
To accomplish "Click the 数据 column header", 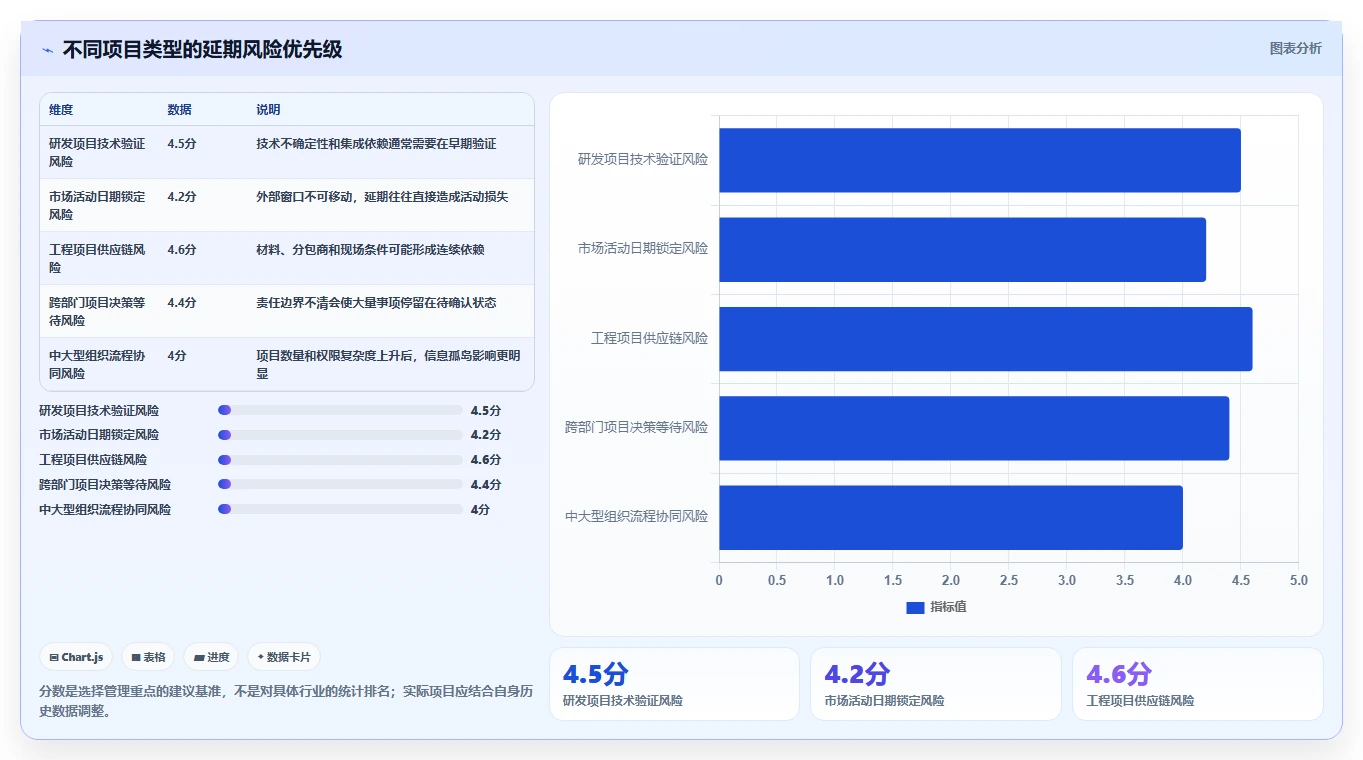I will 180,110.
